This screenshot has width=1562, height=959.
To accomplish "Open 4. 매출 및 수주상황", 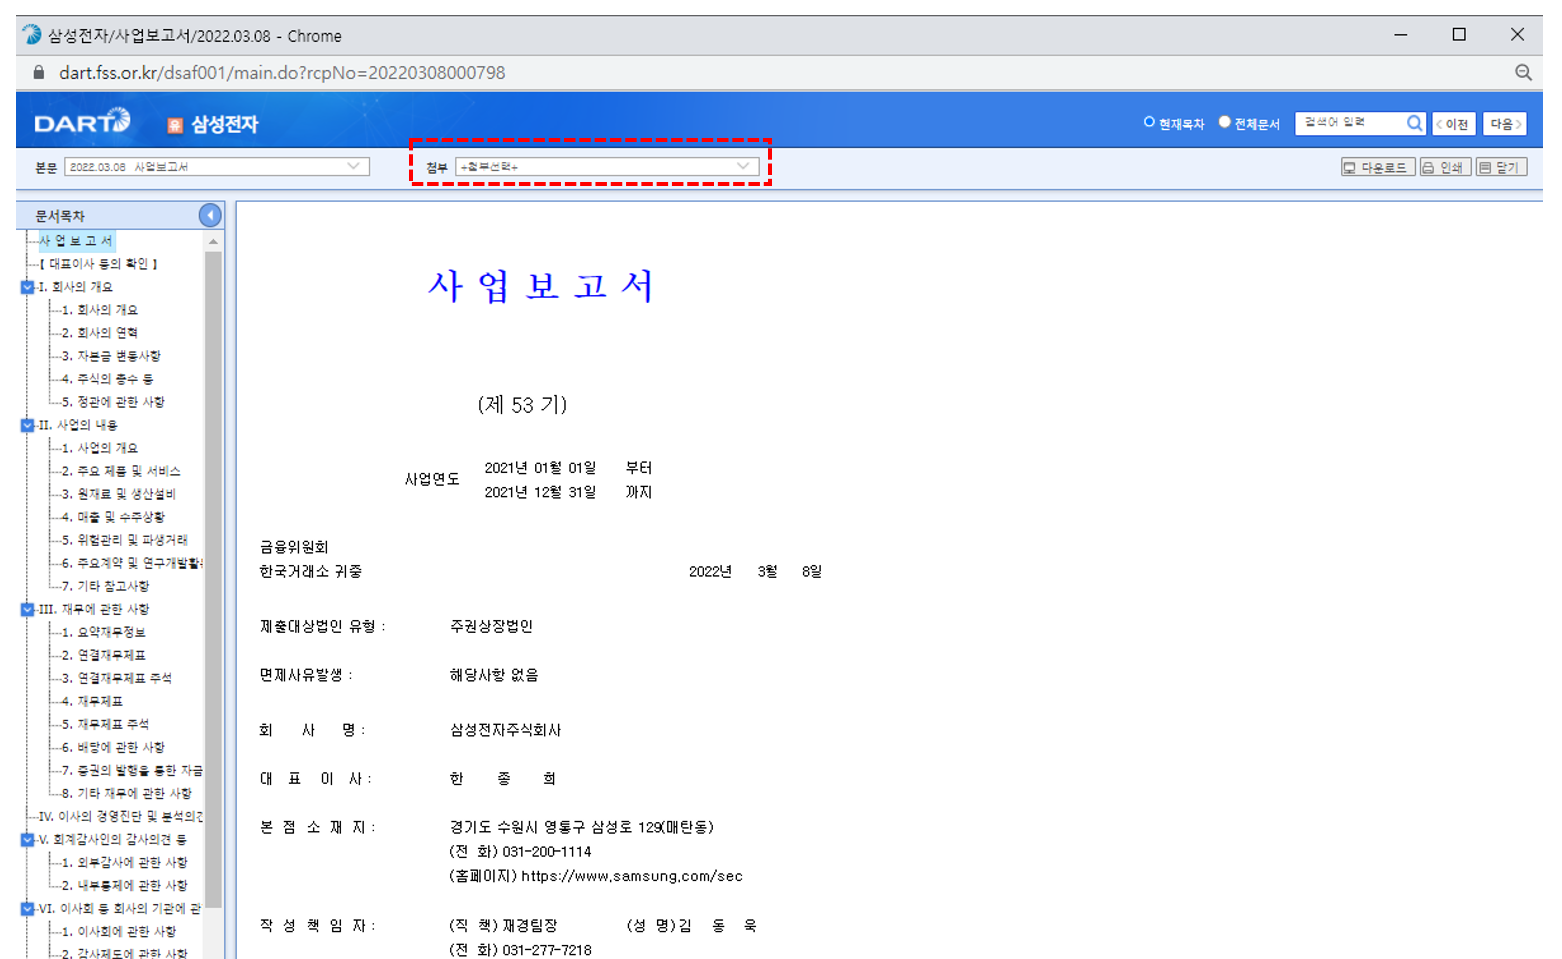I will click(x=113, y=517).
